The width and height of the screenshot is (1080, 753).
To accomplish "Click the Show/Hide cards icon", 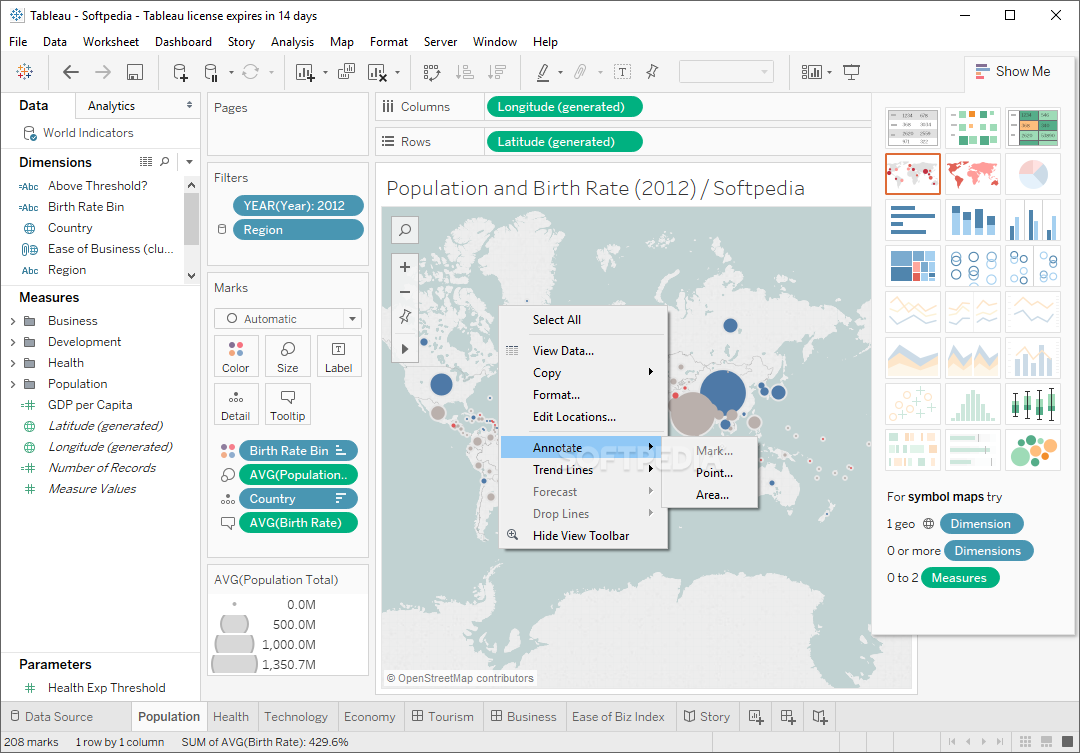I will pyautogui.click(x=812, y=72).
